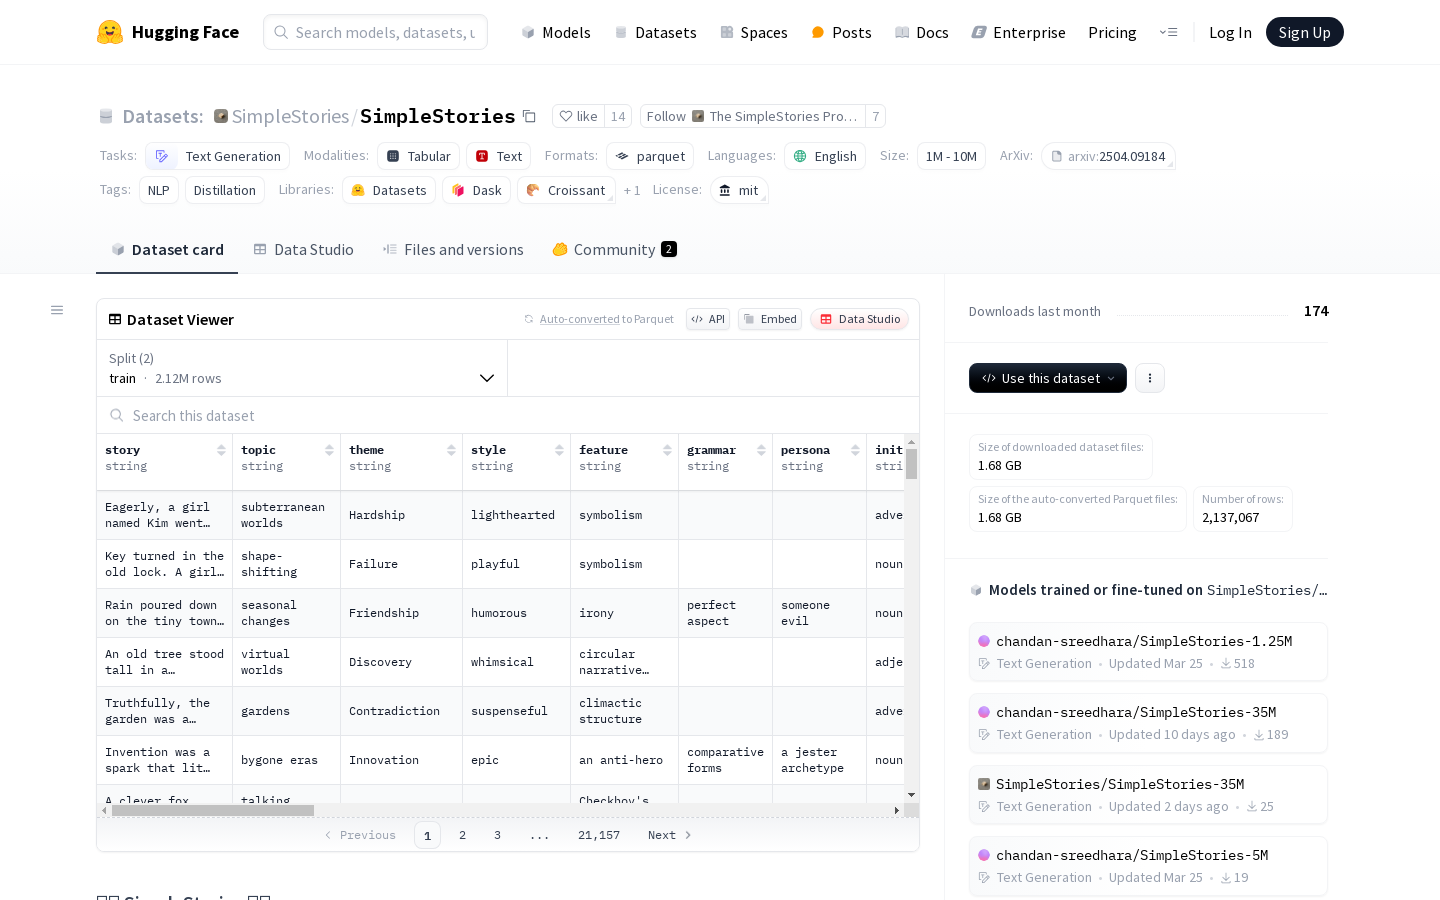
Task: Click the Hugging Face logo
Action: point(168,32)
